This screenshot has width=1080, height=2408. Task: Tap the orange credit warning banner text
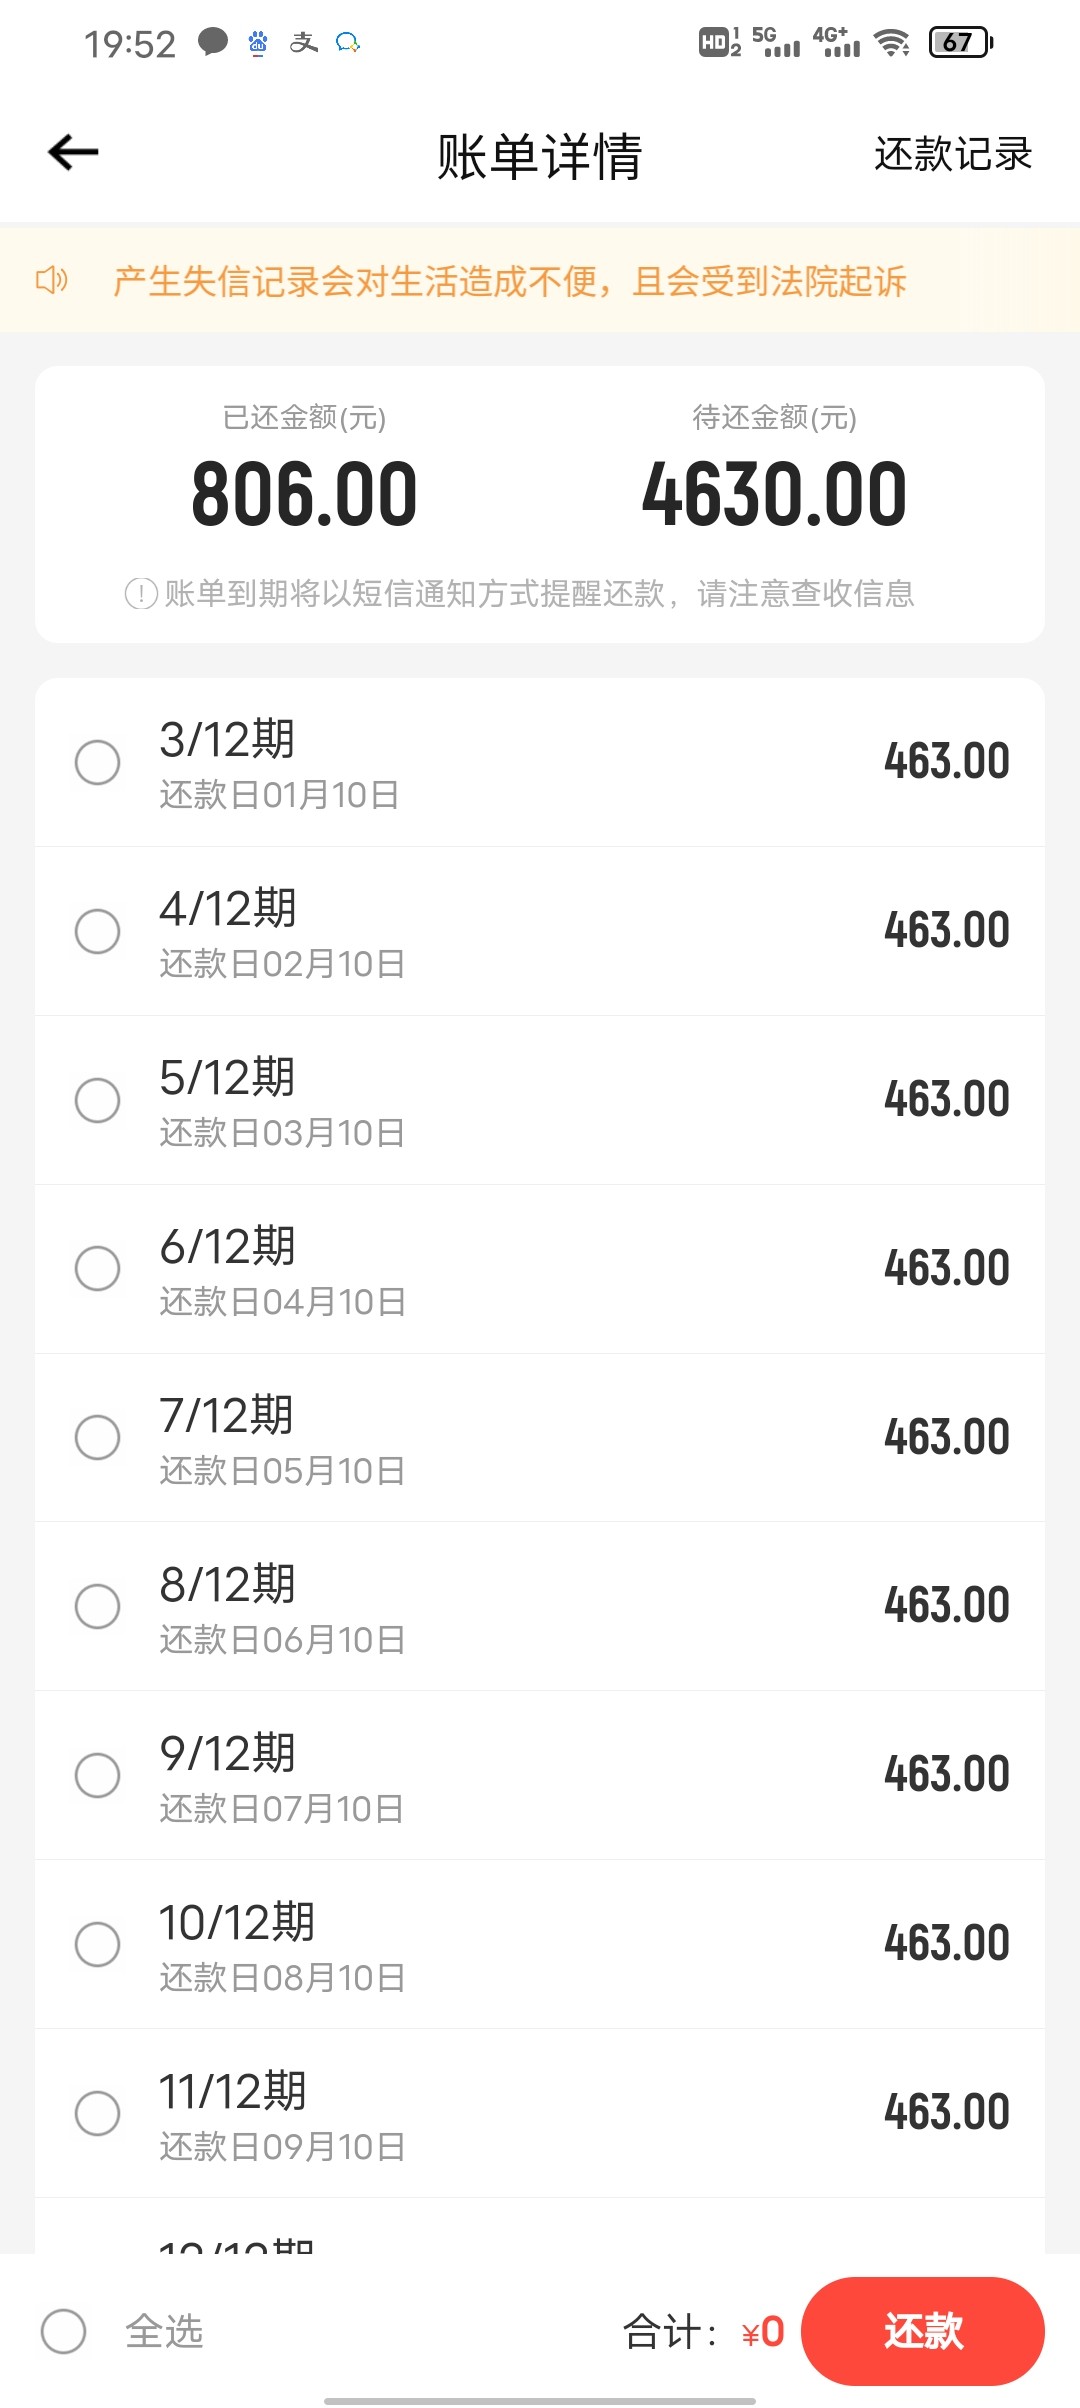click(x=509, y=281)
